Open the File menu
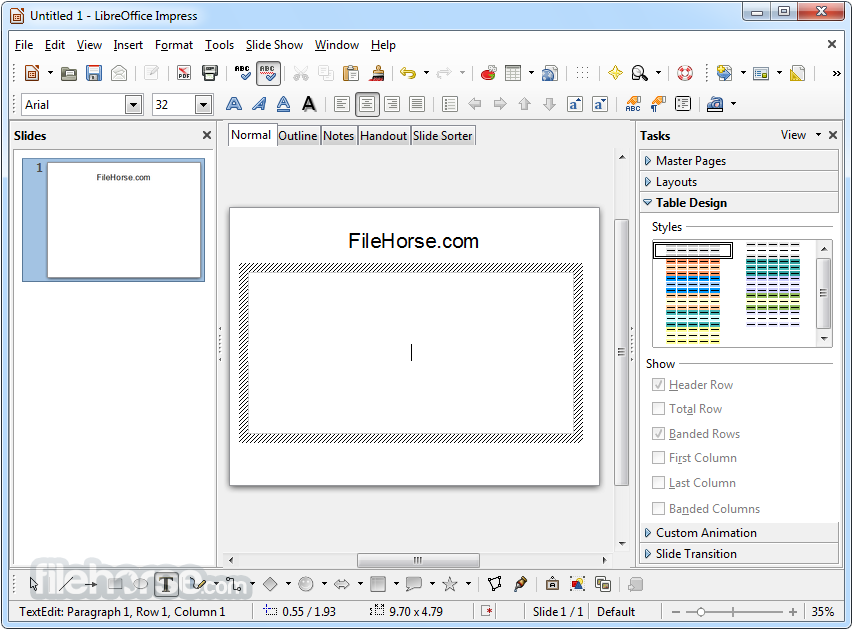The height and width of the screenshot is (630, 853). click(24, 45)
